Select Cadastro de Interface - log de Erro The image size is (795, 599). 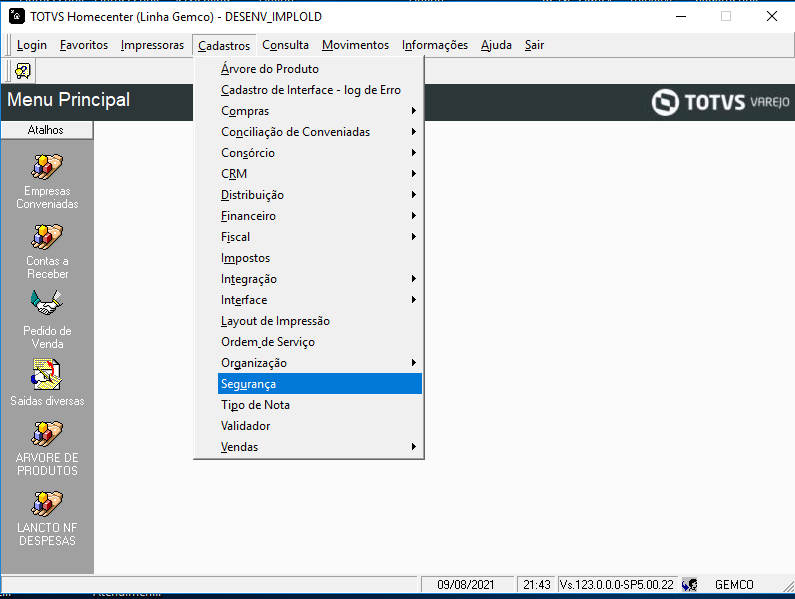[x=320, y=90]
